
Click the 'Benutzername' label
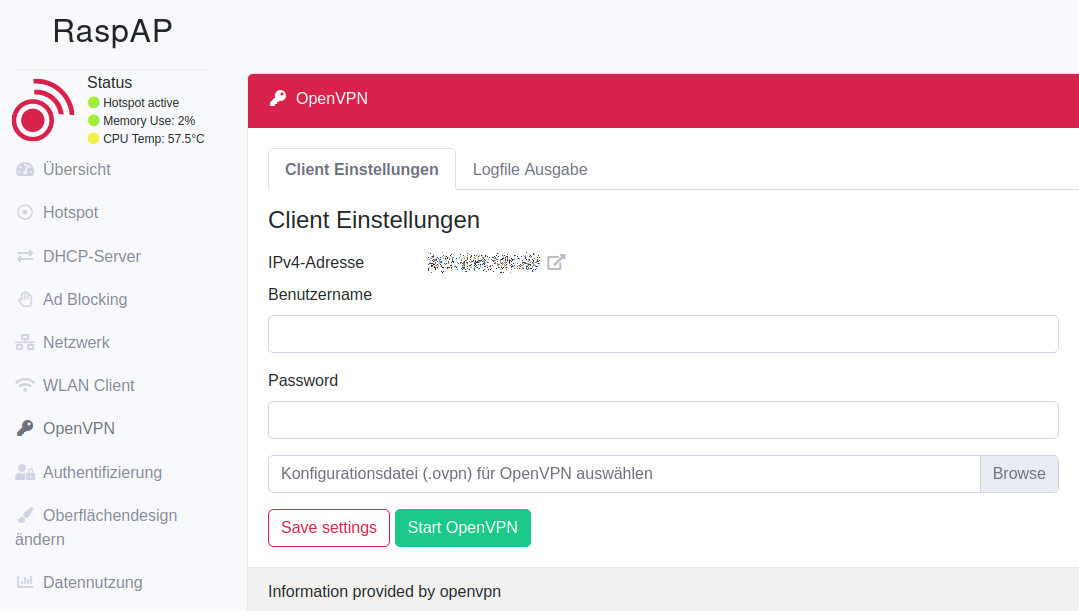point(320,294)
